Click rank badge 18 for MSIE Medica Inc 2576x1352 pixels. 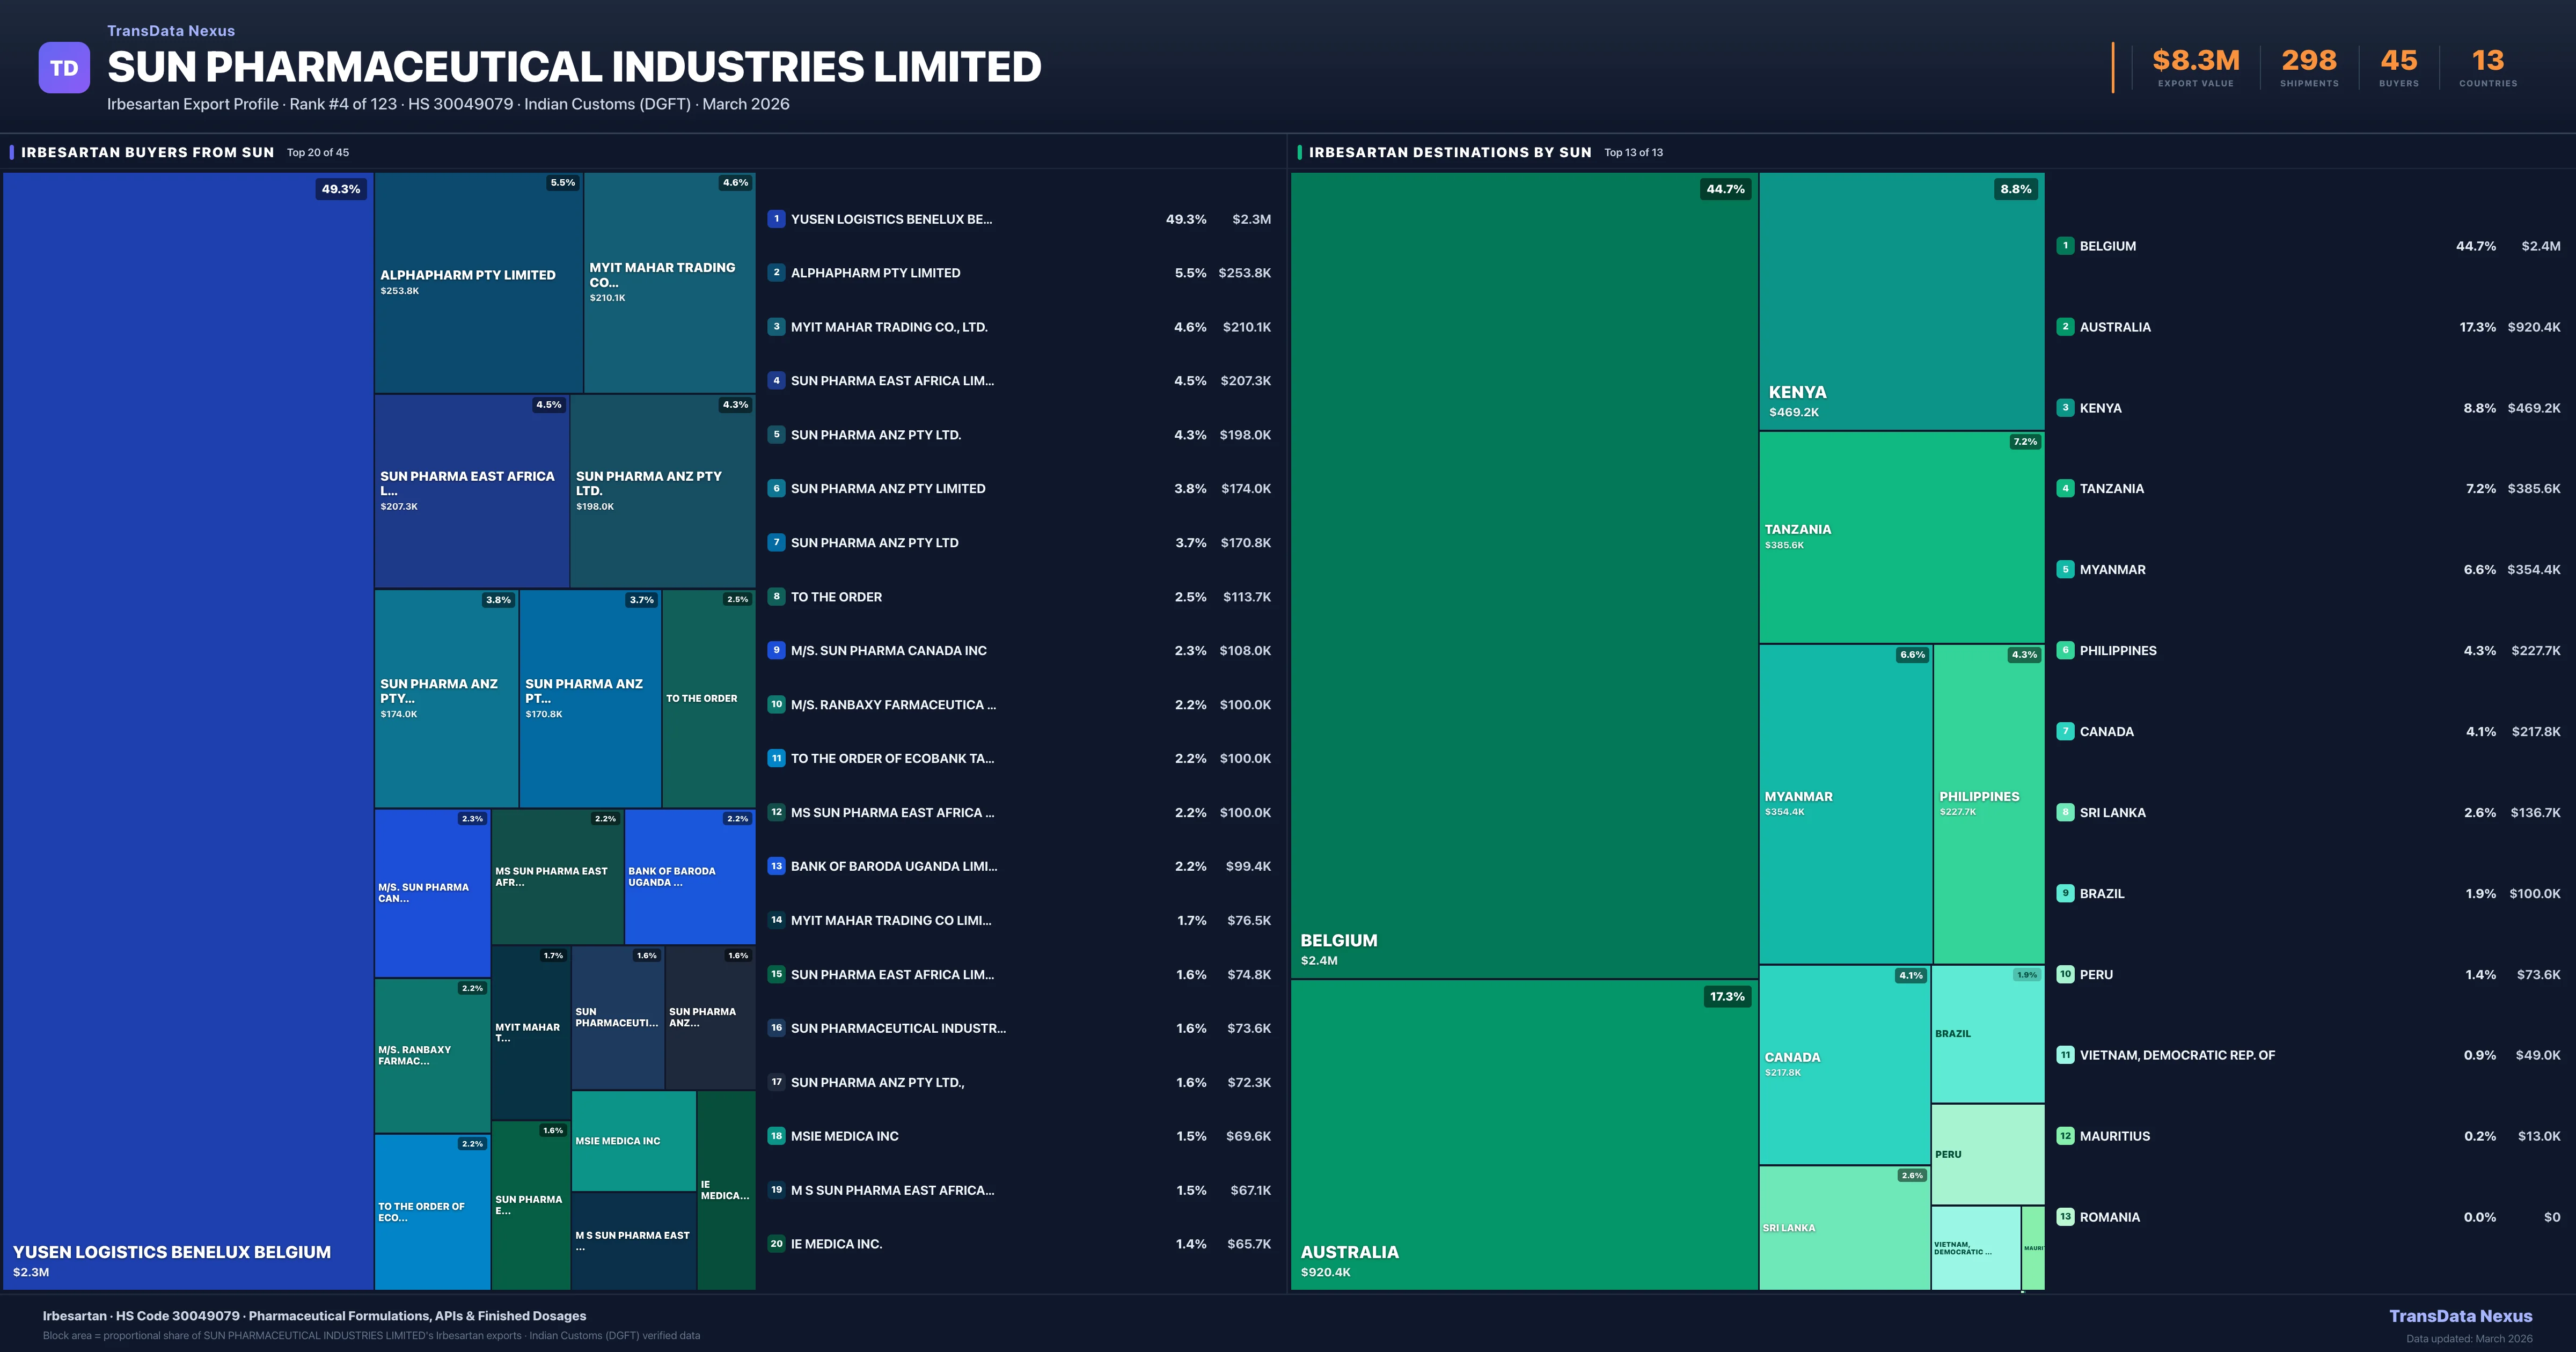[776, 1136]
